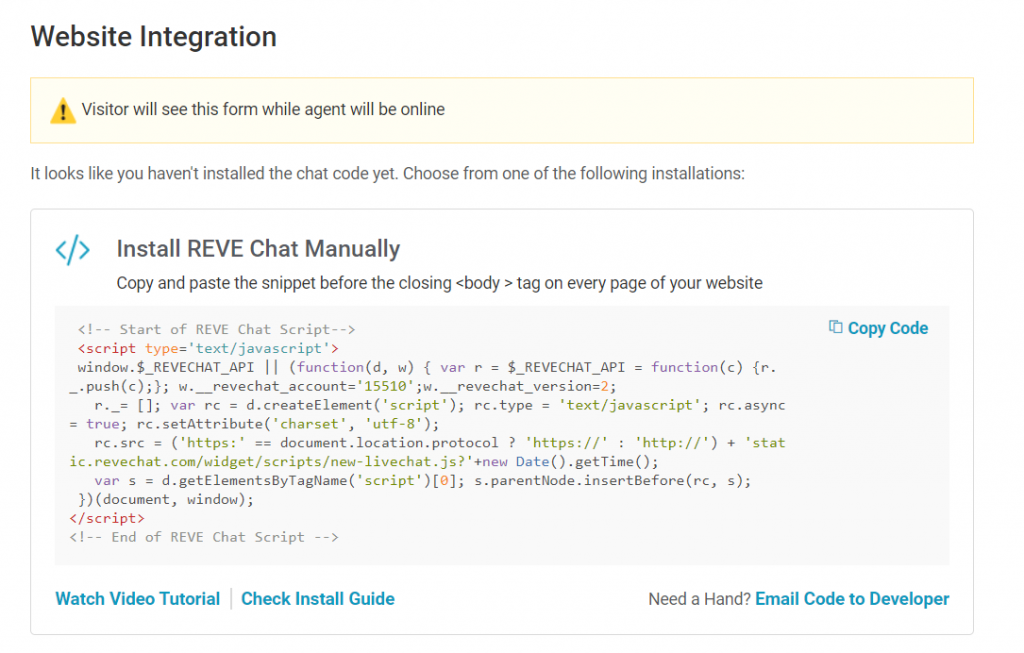
Task: Click the copy icon beside Copy Code
Action: 835,328
